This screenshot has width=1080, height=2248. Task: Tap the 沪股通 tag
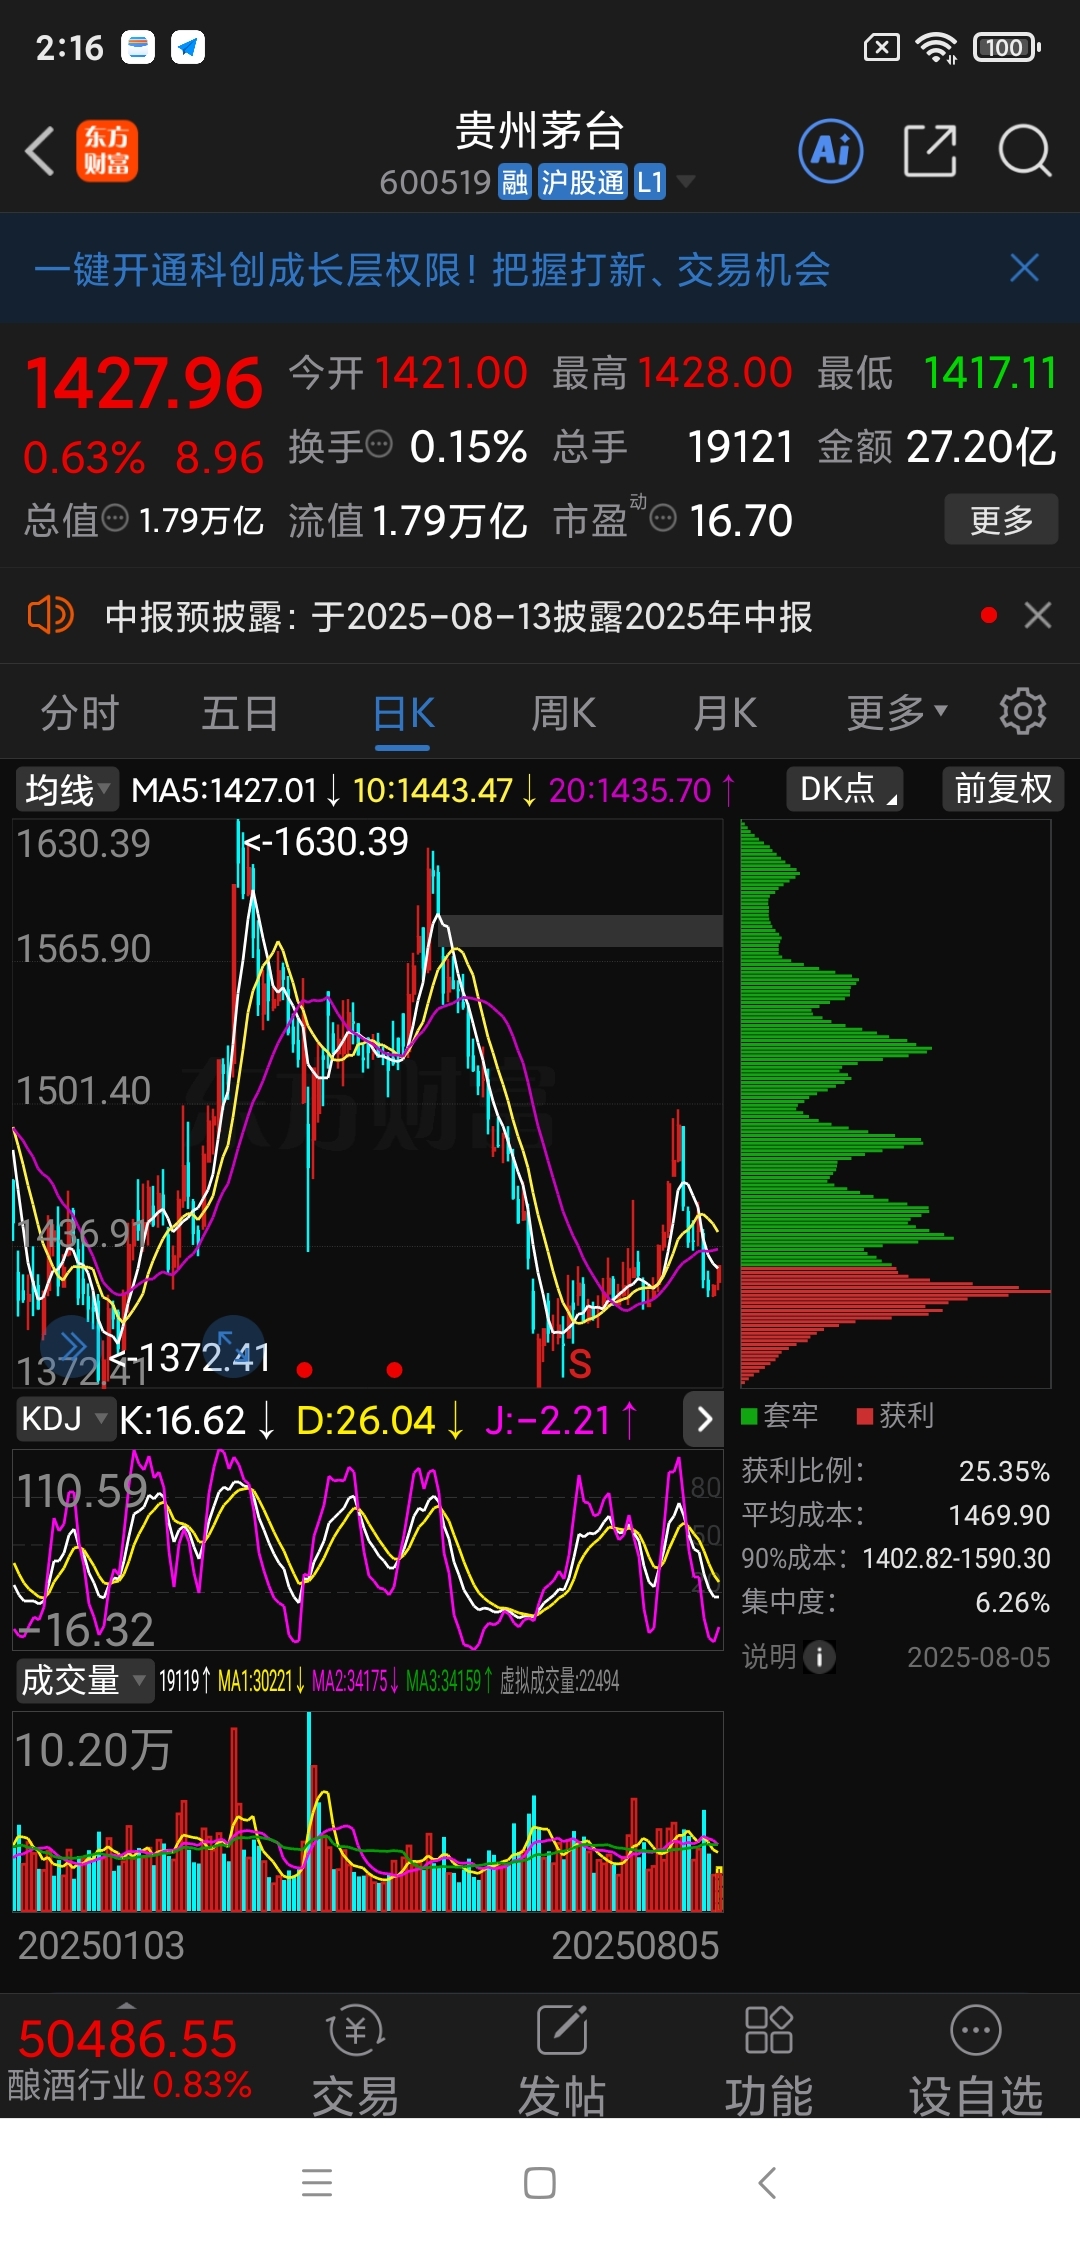(x=583, y=182)
